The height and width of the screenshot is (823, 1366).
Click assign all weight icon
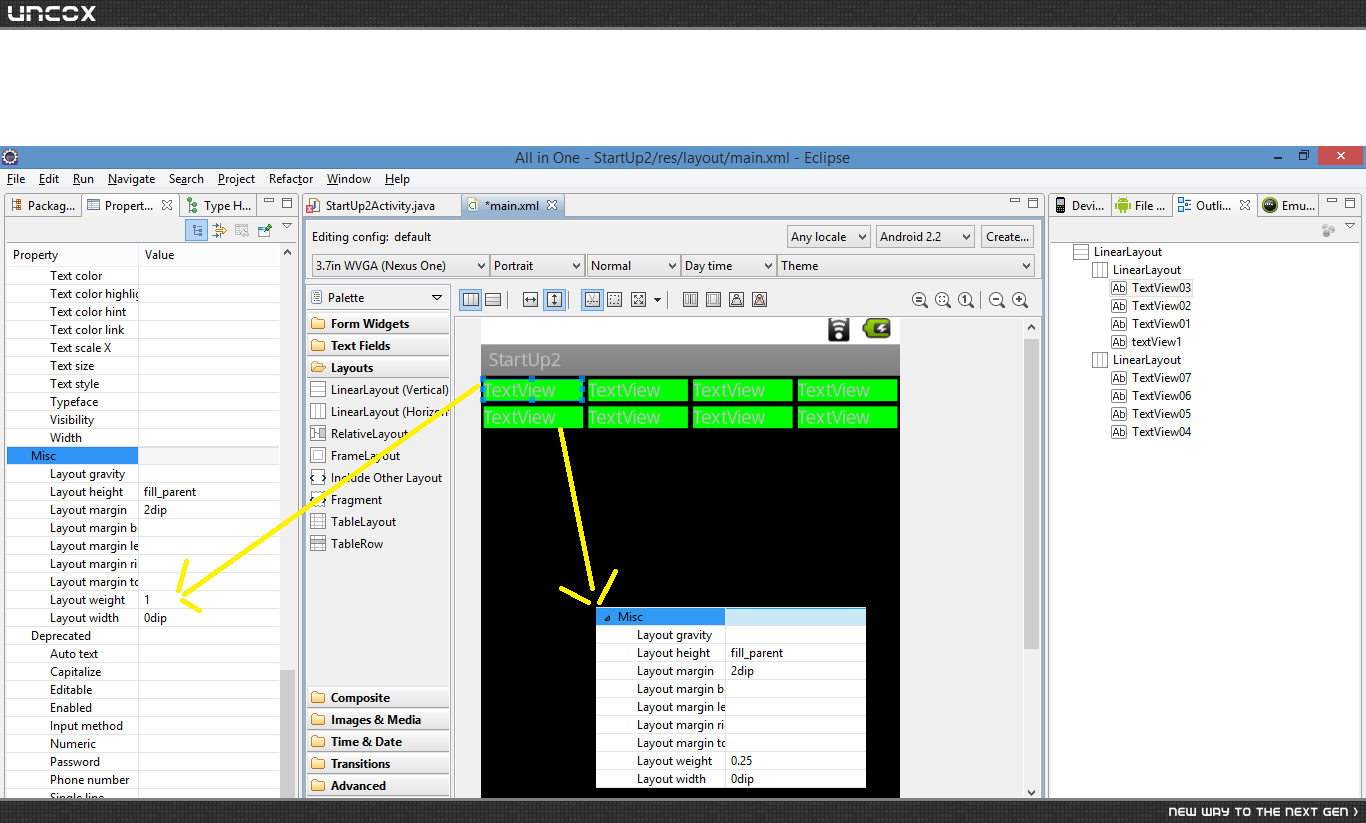click(714, 299)
